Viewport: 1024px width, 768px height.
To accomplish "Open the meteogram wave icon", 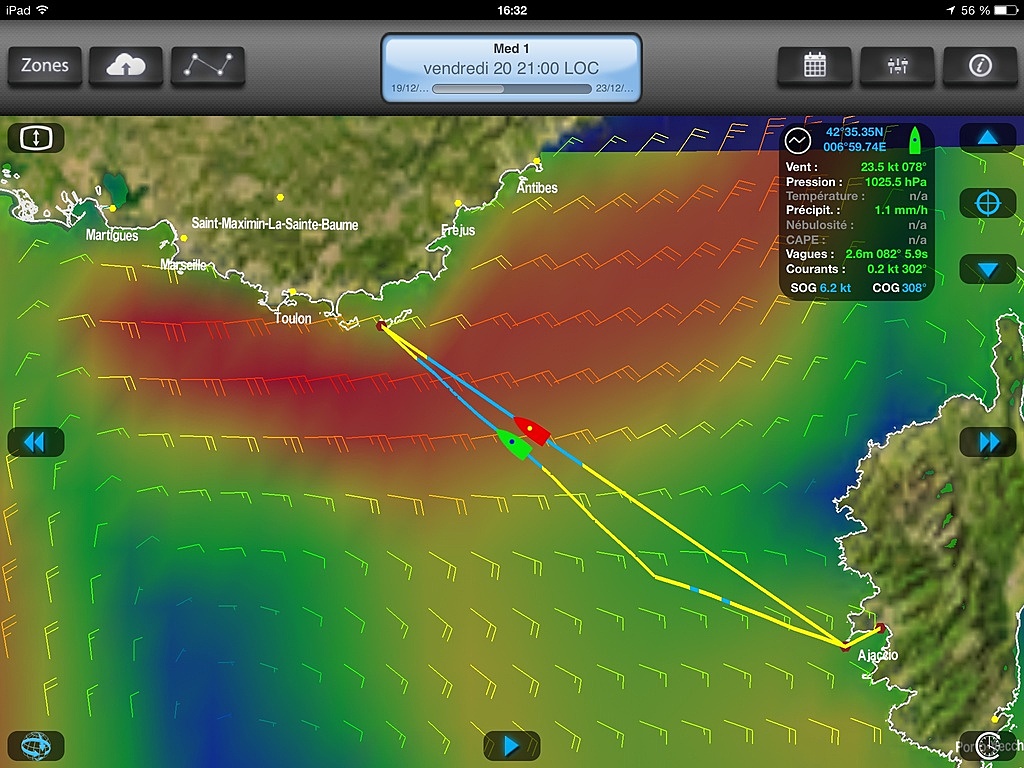I will [x=797, y=140].
